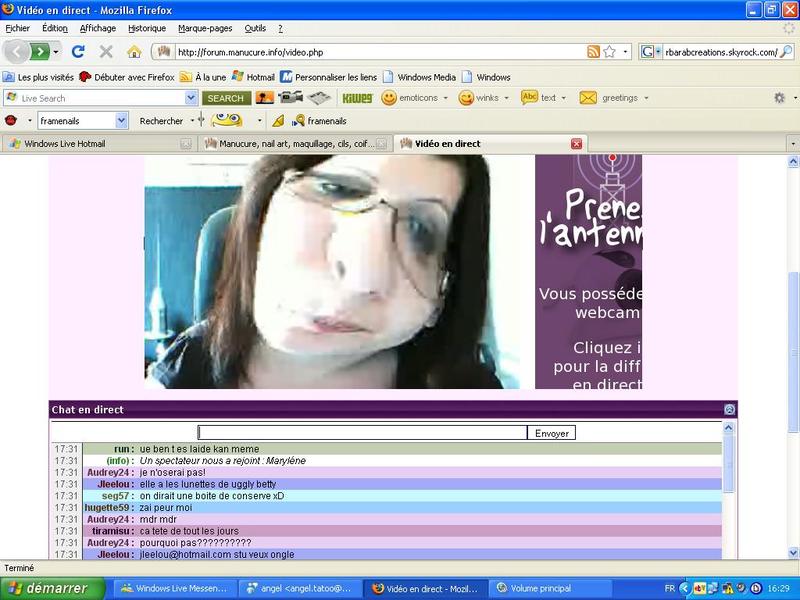Open the Historique menu
Viewport: 800px width, 600px height.
[x=147, y=28]
